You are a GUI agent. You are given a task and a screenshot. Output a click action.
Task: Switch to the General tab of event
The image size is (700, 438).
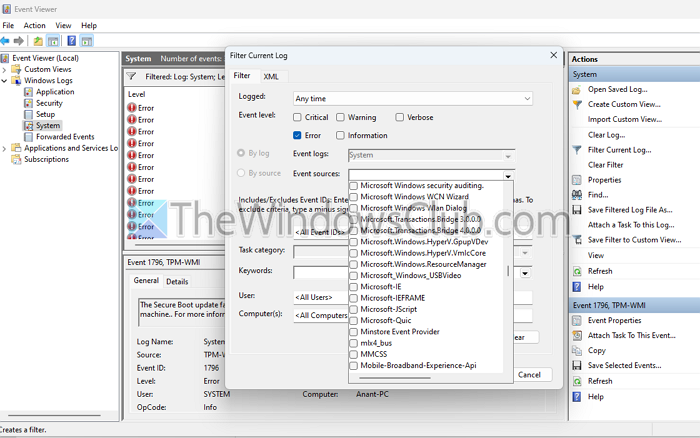146,280
